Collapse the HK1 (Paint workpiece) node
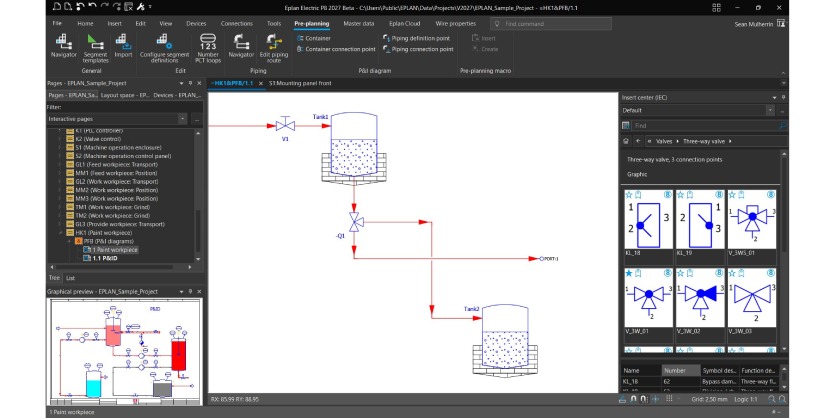836x418 pixels. pos(60,232)
